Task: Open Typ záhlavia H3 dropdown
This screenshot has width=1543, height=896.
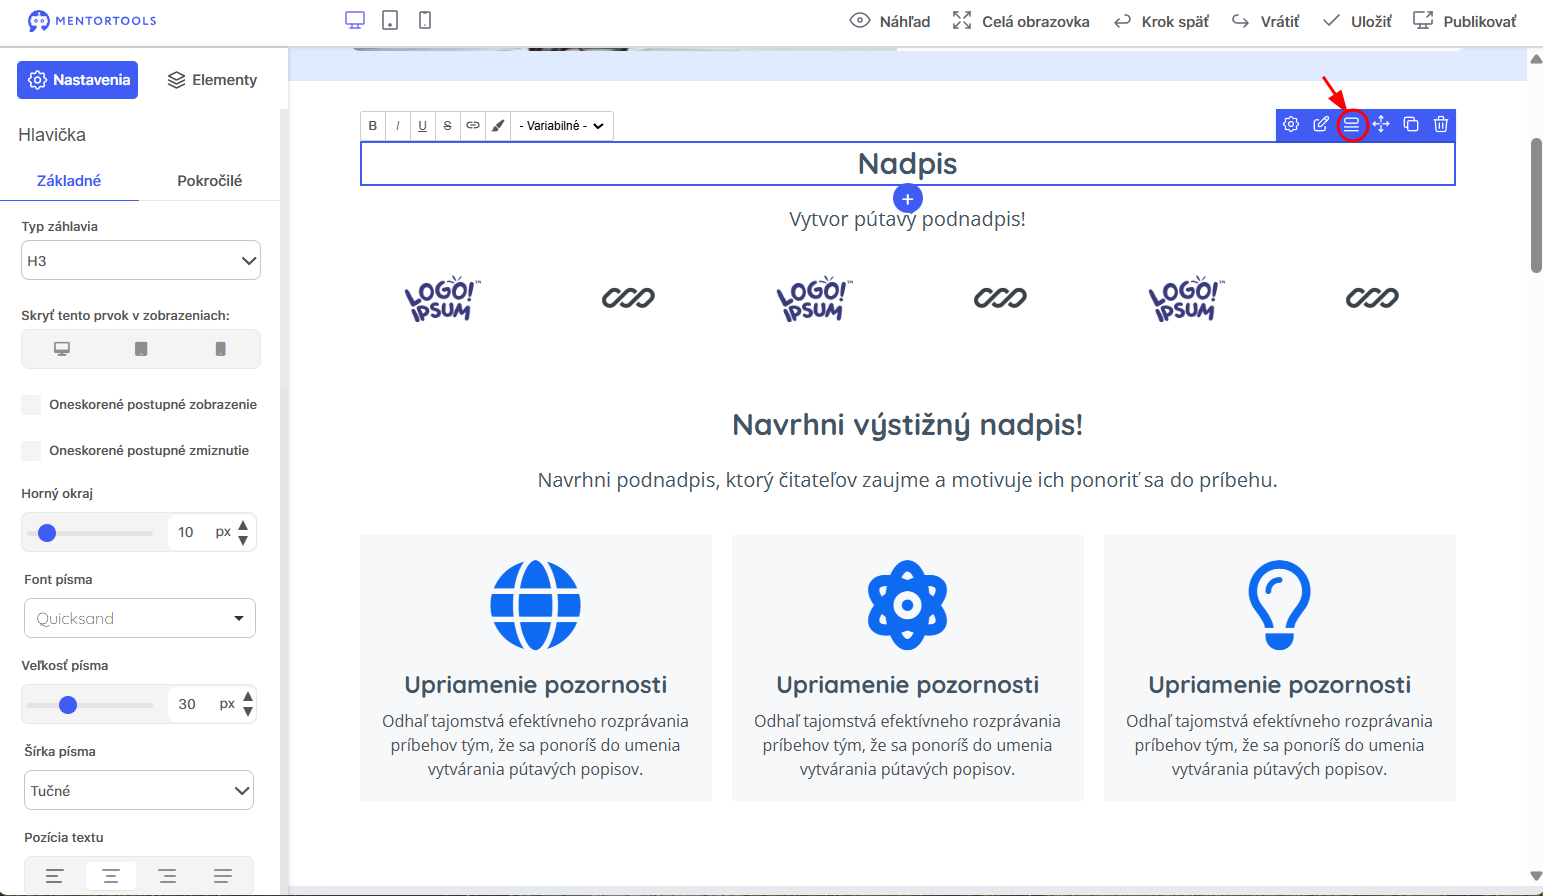Action: 141,260
